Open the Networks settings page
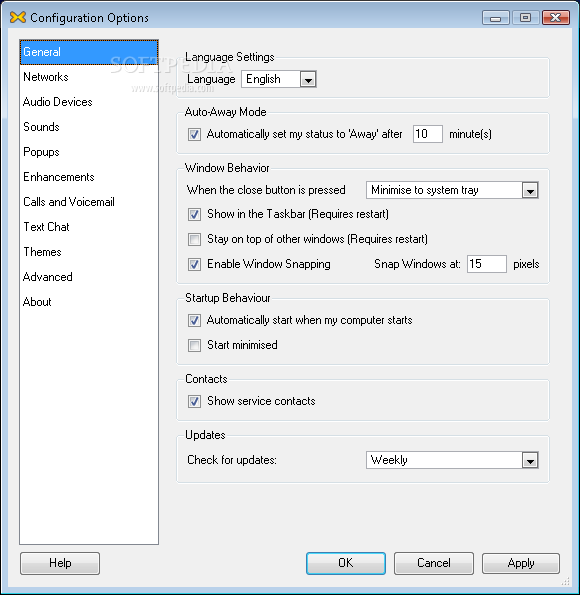This screenshot has height=595, width=580. 89,77
